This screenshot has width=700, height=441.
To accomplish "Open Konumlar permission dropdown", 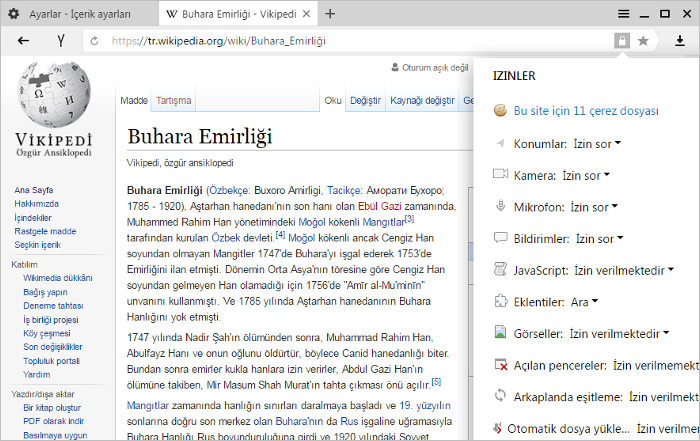I will [x=597, y=144].
